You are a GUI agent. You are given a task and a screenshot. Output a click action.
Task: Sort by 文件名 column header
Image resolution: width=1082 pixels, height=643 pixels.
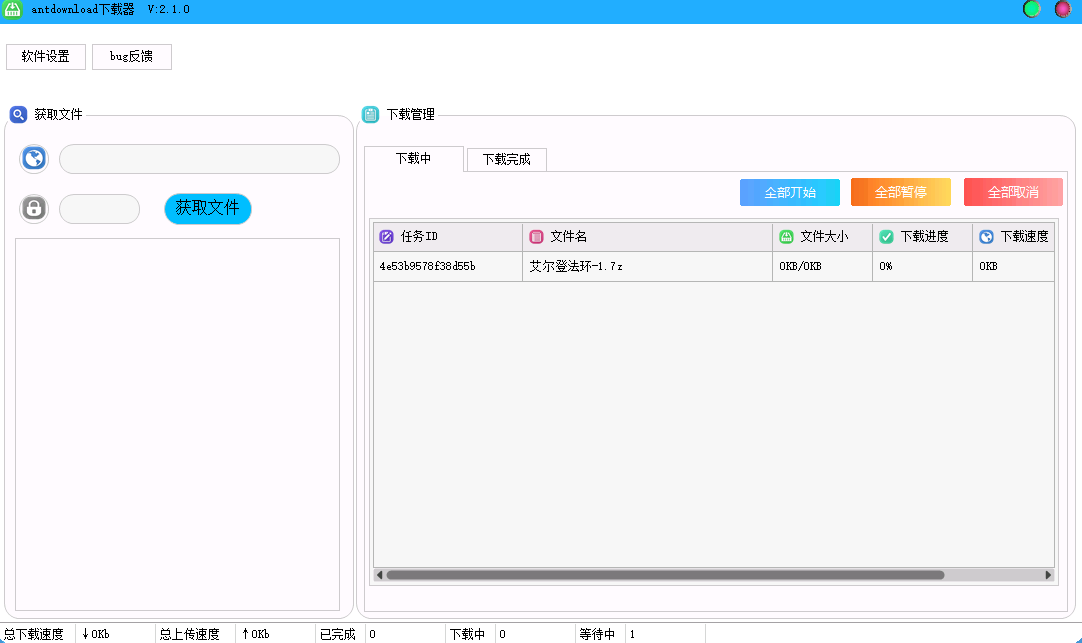pos(647,237)
